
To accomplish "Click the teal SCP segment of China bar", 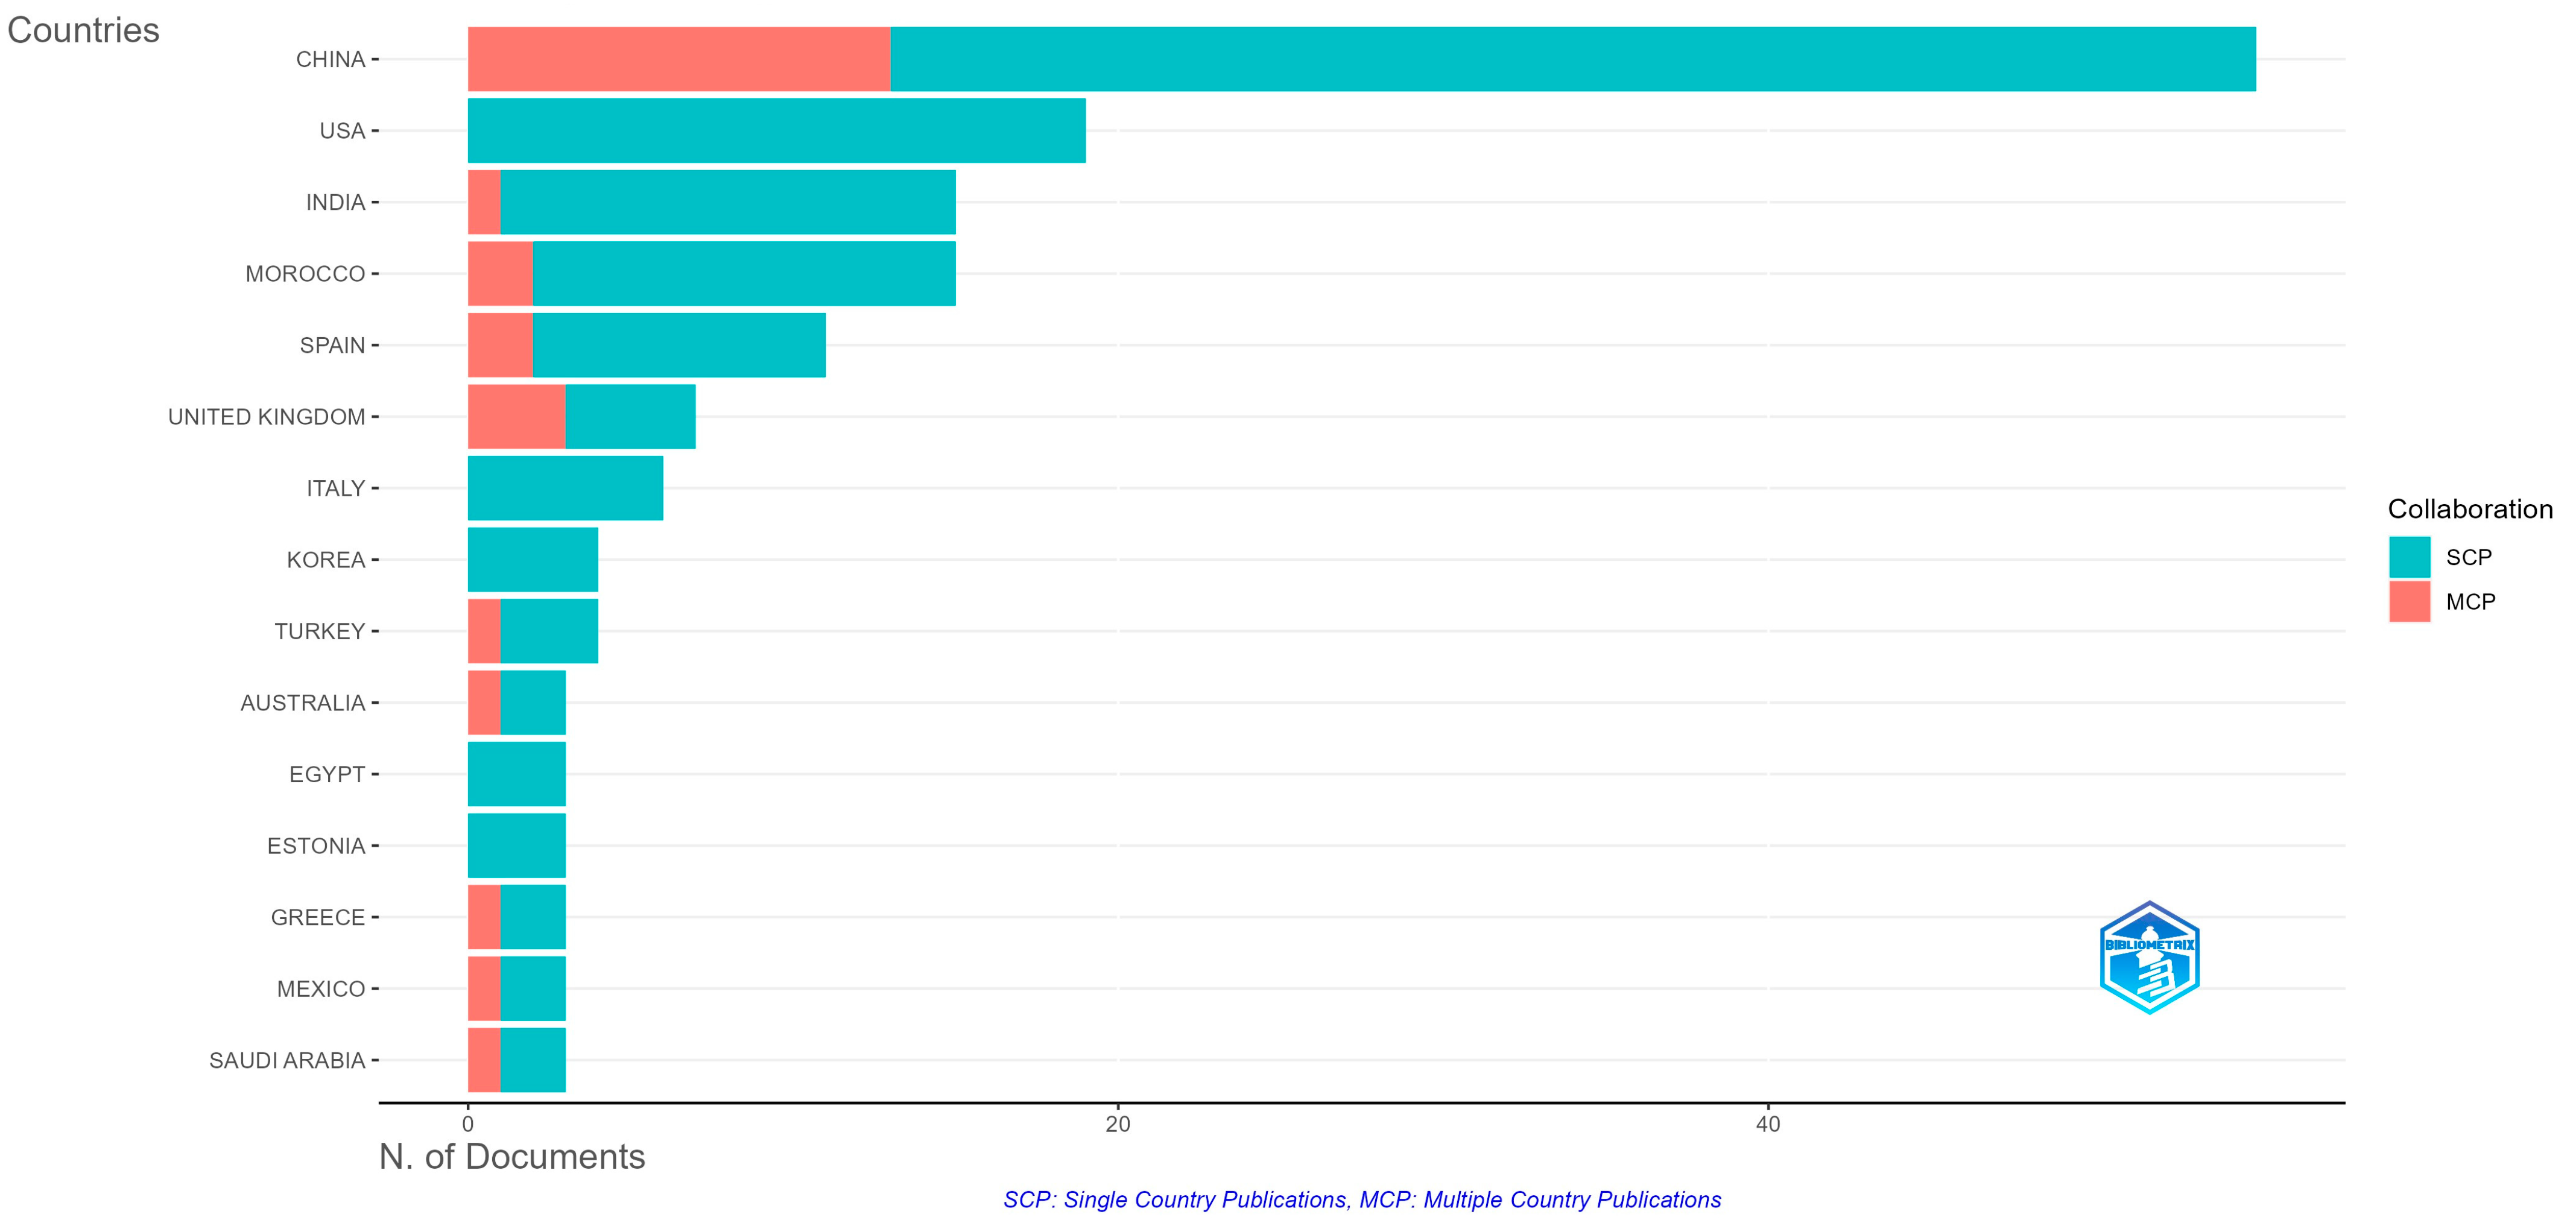I will coord(1572,59).
